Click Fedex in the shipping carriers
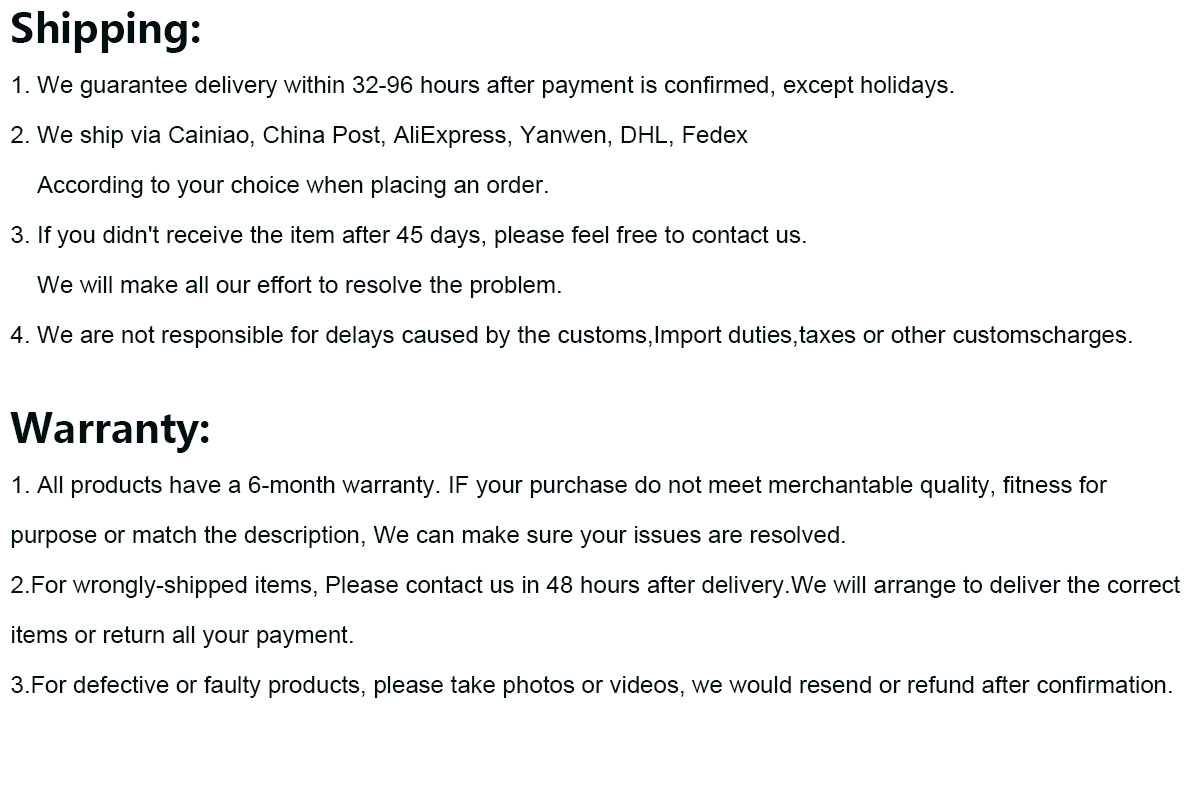 coord(715,136)
